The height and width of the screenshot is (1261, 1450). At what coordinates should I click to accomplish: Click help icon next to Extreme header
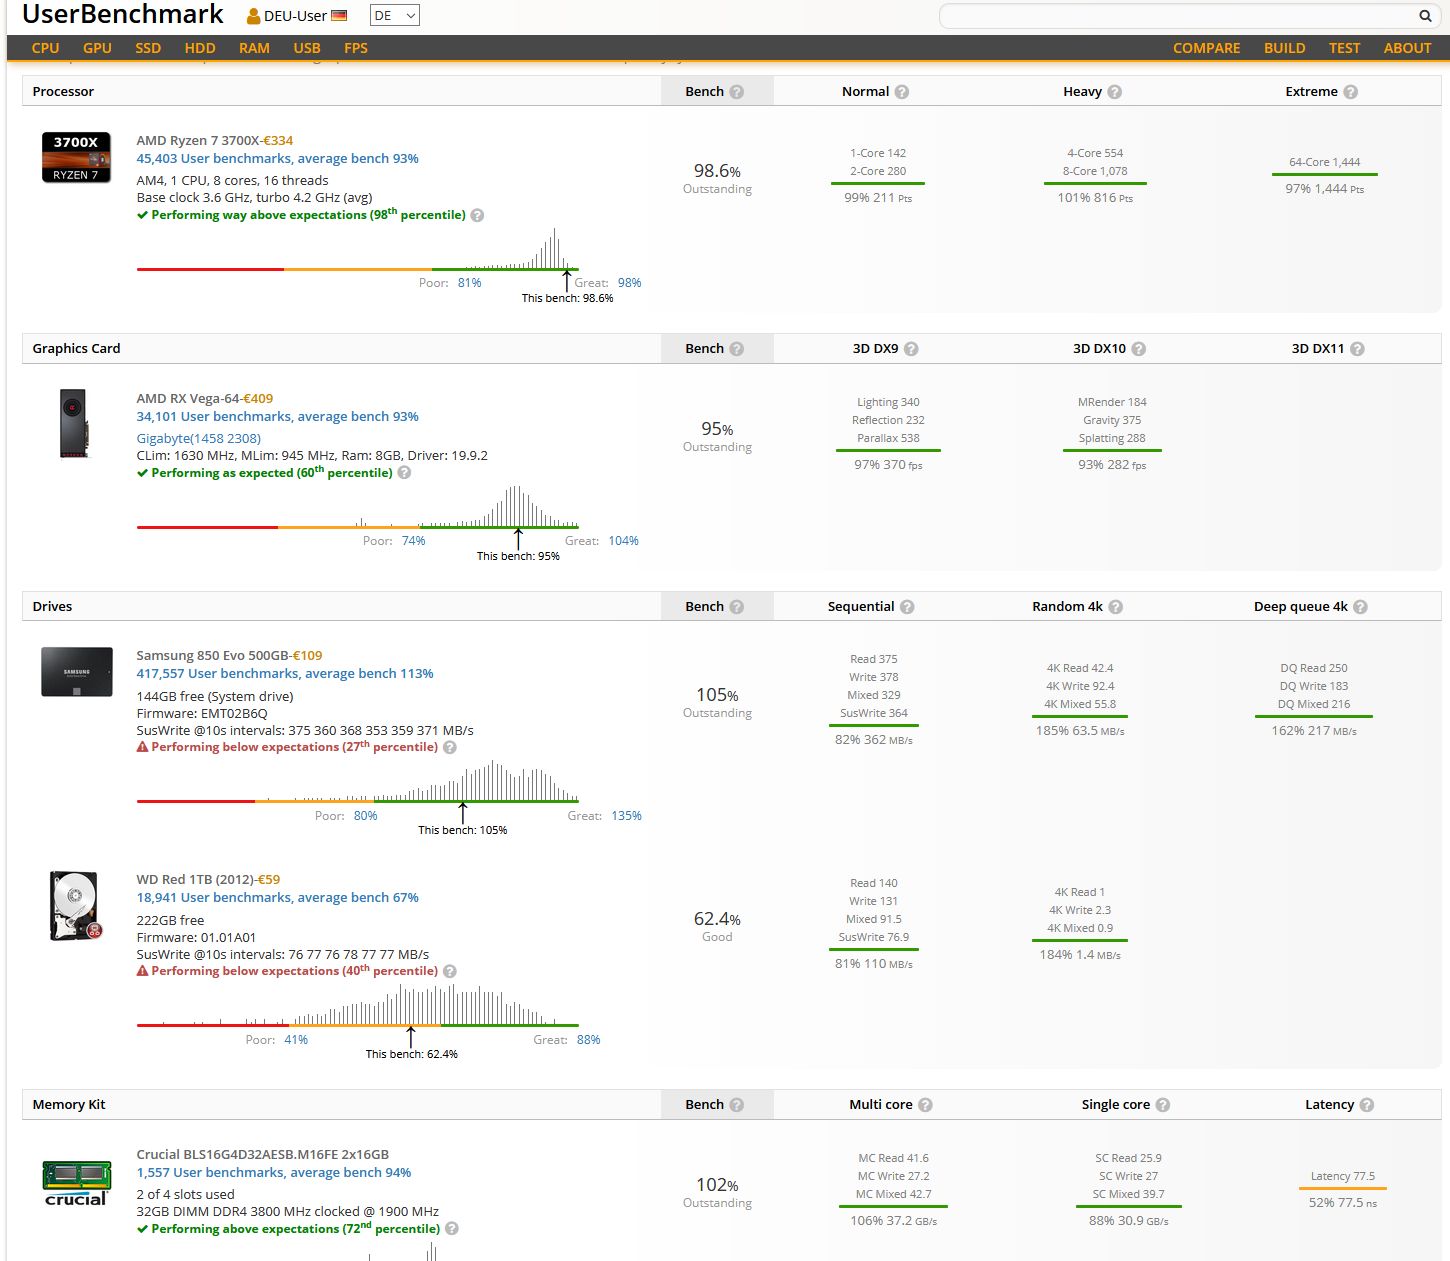1351,92
